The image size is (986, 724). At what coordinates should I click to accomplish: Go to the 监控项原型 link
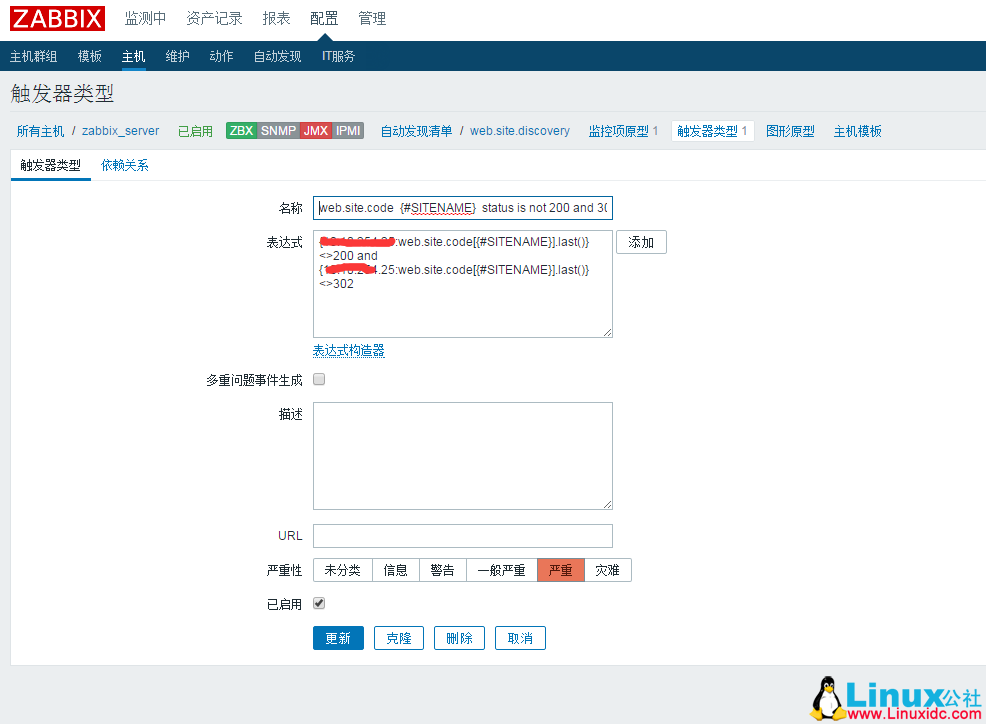[620, 131]
